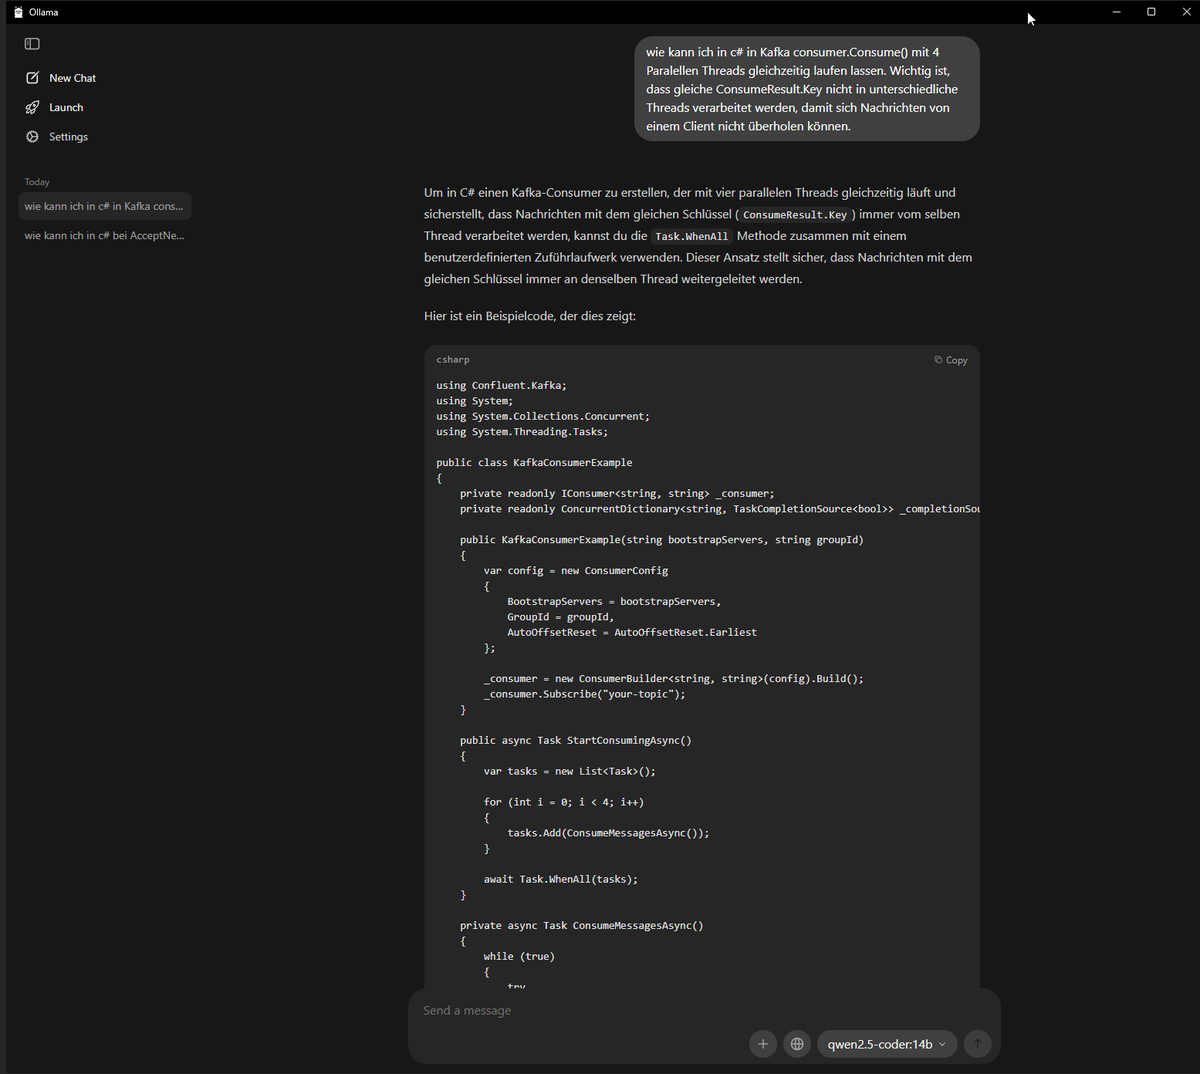Click 'public async Task StartConsumingAsync()' line
Viewport: 1200px width, 1074px height.
pos(576,740)
